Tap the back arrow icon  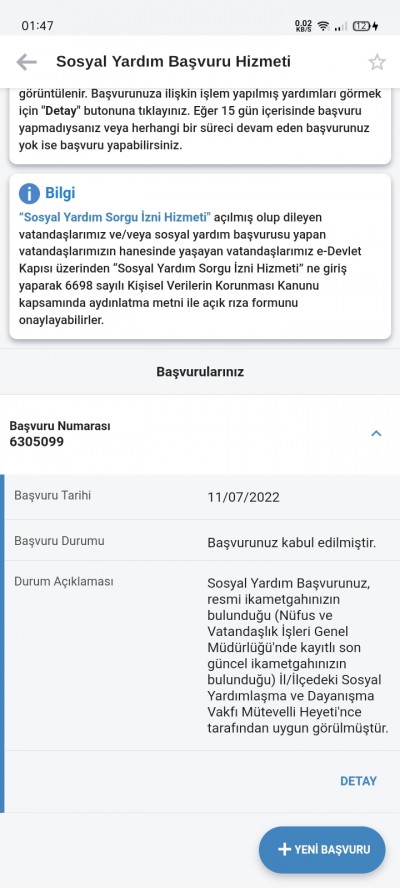[x=26, y=62]
